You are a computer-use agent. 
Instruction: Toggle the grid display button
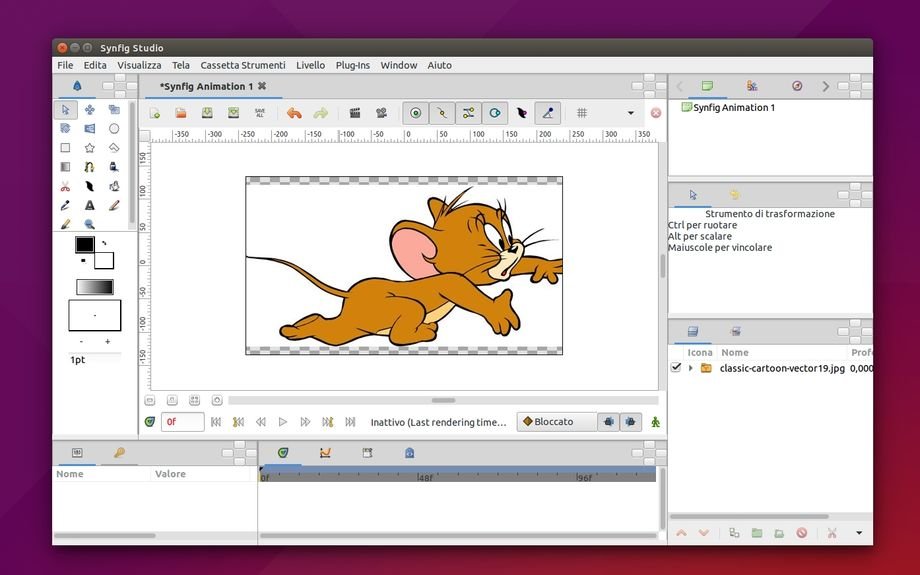pos(581,113)
